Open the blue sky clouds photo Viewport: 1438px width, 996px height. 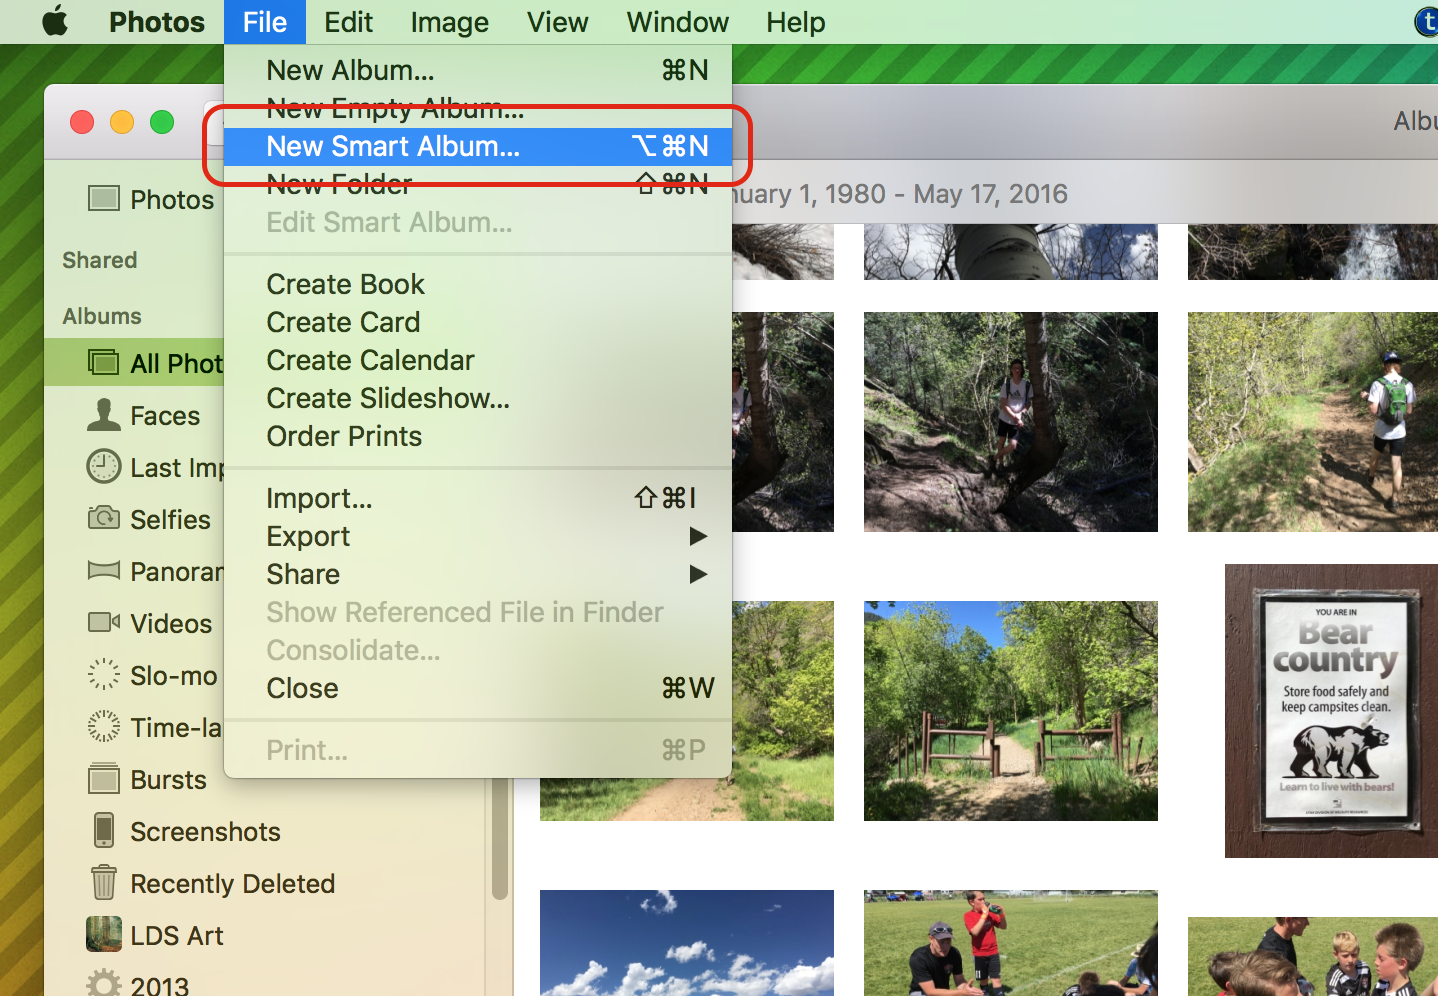tap(687, 943)
